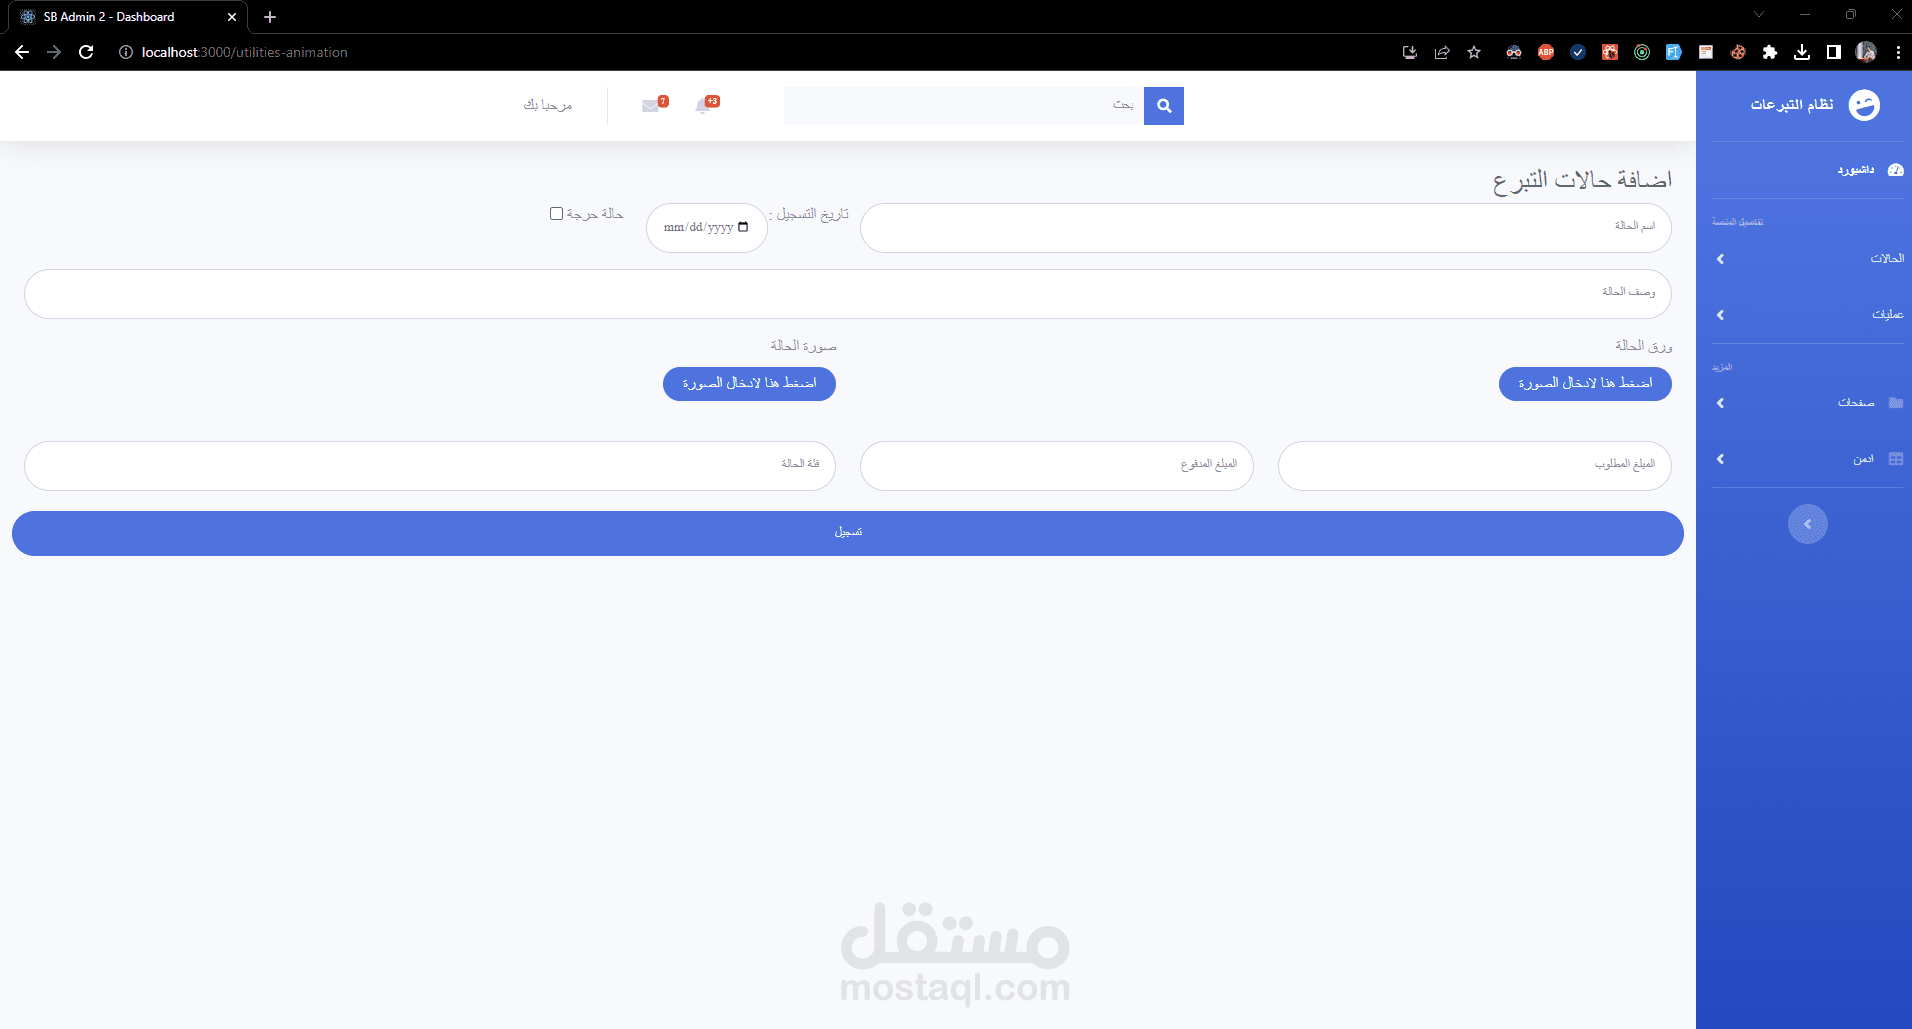Click the install app icon in address bar
The height and width of the screenshot is (1029, 1912).
click(1410, 52)
